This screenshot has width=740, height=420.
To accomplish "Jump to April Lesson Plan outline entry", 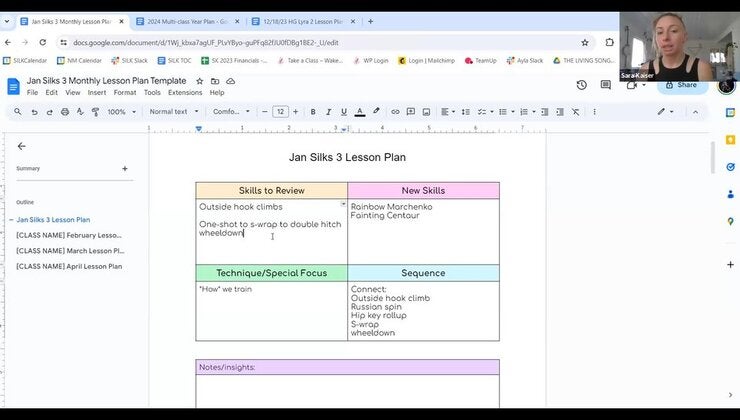I will [x=69, y=267].
